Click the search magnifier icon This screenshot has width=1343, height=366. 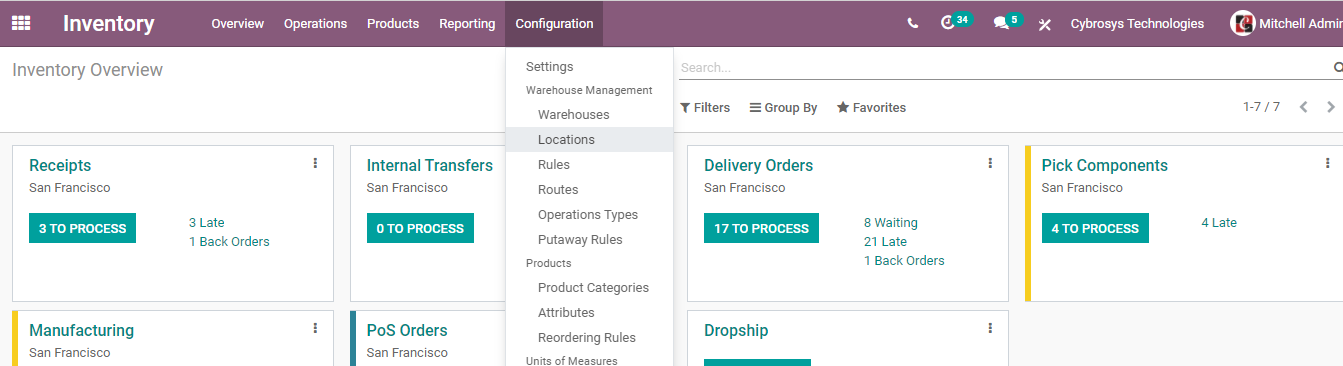pyautogui.click(x=1338, y=67)
